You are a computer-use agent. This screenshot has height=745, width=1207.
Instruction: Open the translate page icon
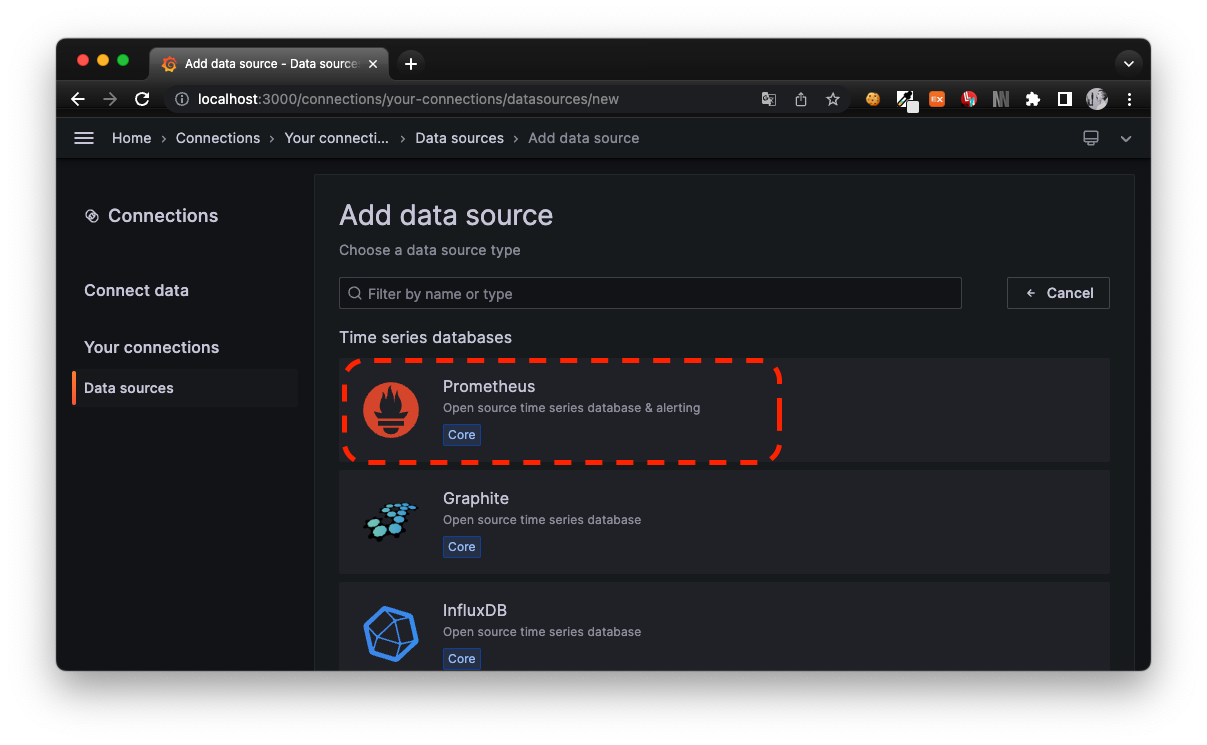click(x=769, y=99)
